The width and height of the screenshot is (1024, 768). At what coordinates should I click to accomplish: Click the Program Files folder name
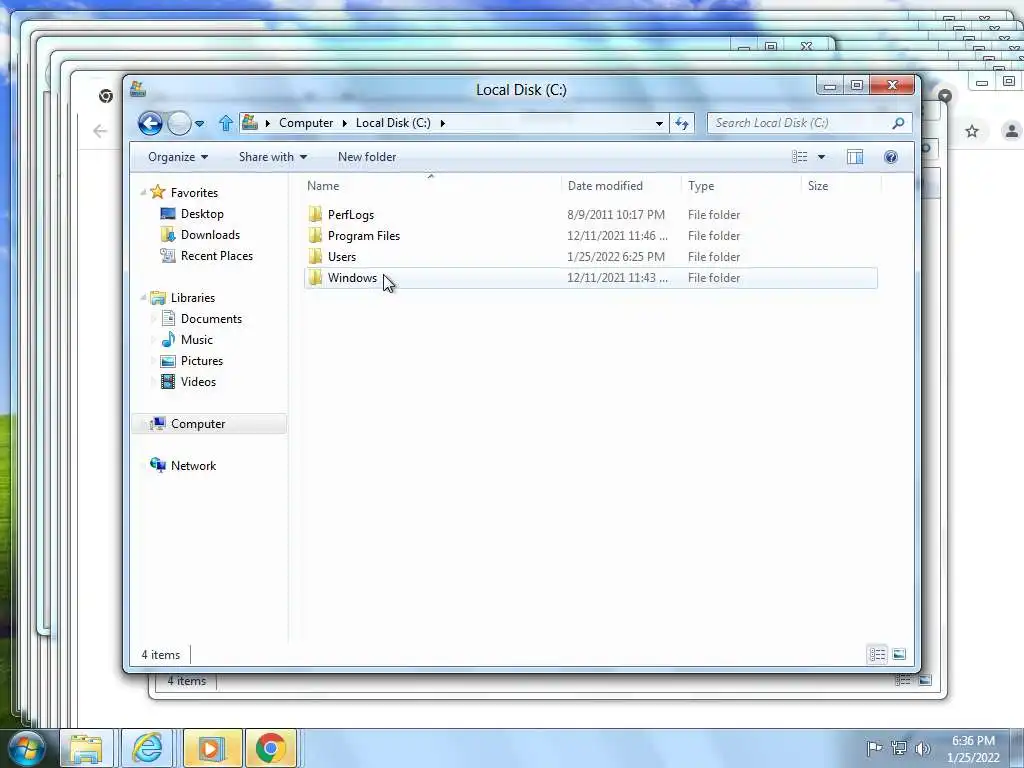364,236
